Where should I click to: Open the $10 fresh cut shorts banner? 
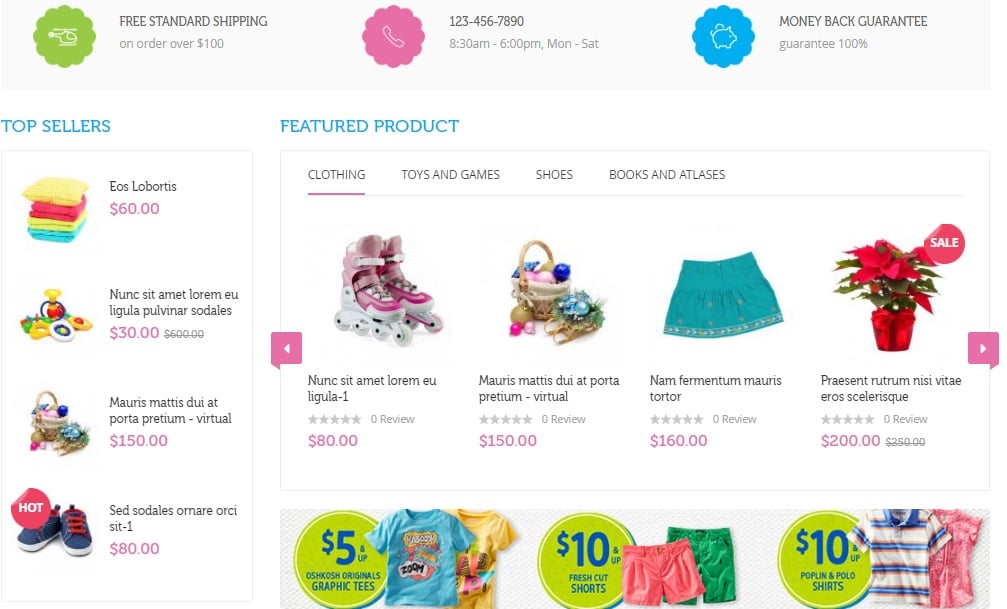[636, 559]
